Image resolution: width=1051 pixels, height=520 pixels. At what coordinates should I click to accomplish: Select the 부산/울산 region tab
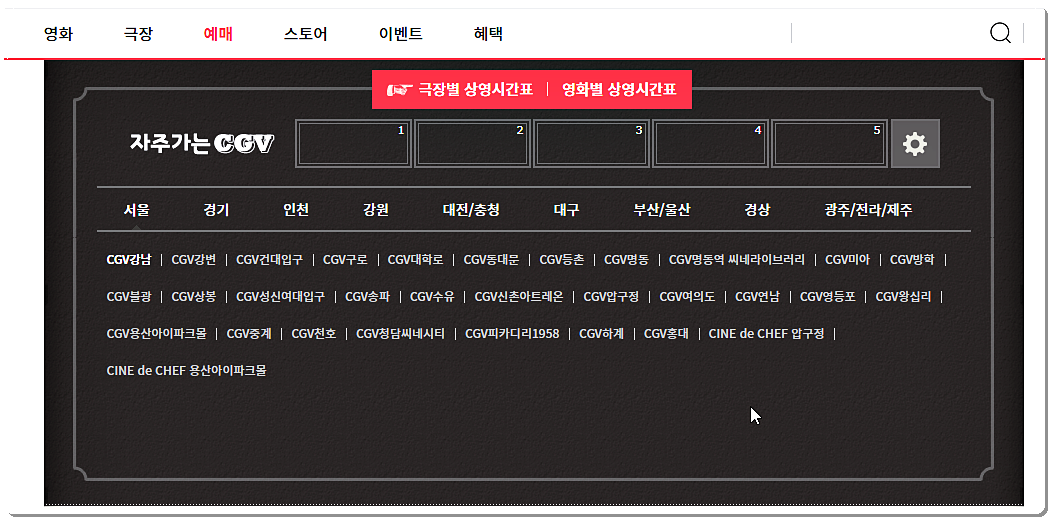point(662,210)
